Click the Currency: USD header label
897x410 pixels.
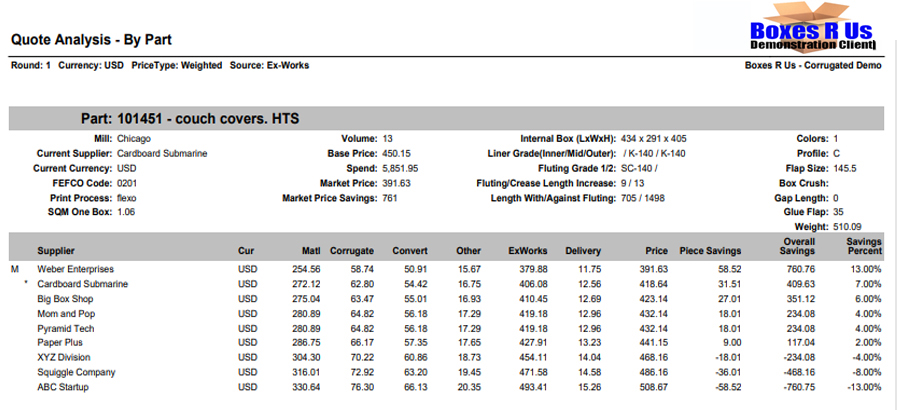pos(91,65)
